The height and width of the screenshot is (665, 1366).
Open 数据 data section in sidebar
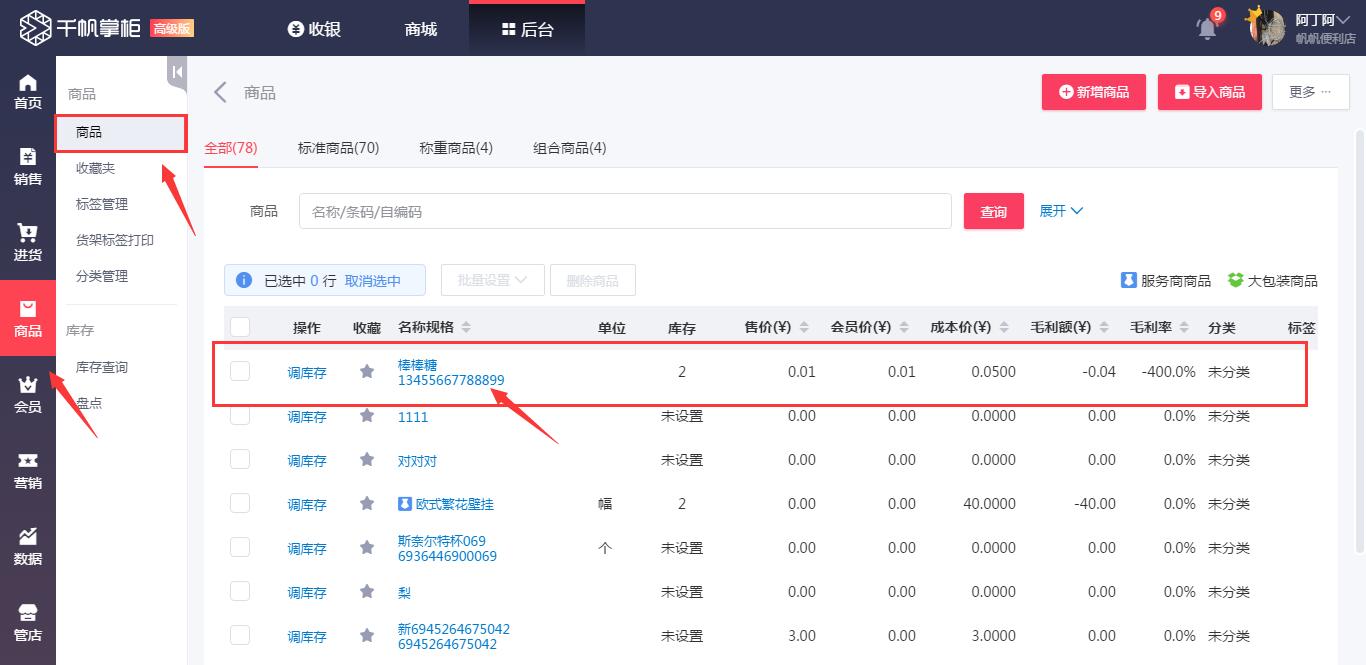point(28,547)
